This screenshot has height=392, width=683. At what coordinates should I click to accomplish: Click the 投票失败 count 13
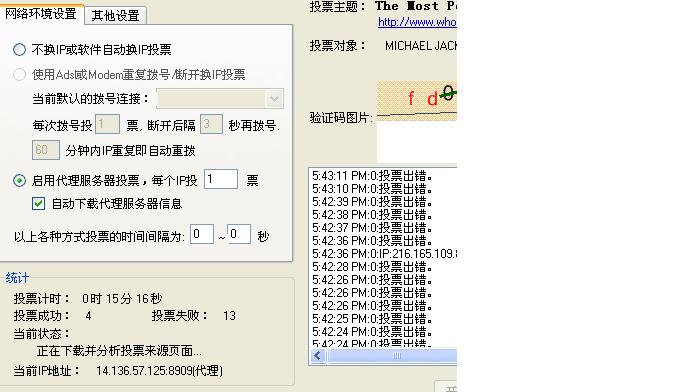(229, 316)
